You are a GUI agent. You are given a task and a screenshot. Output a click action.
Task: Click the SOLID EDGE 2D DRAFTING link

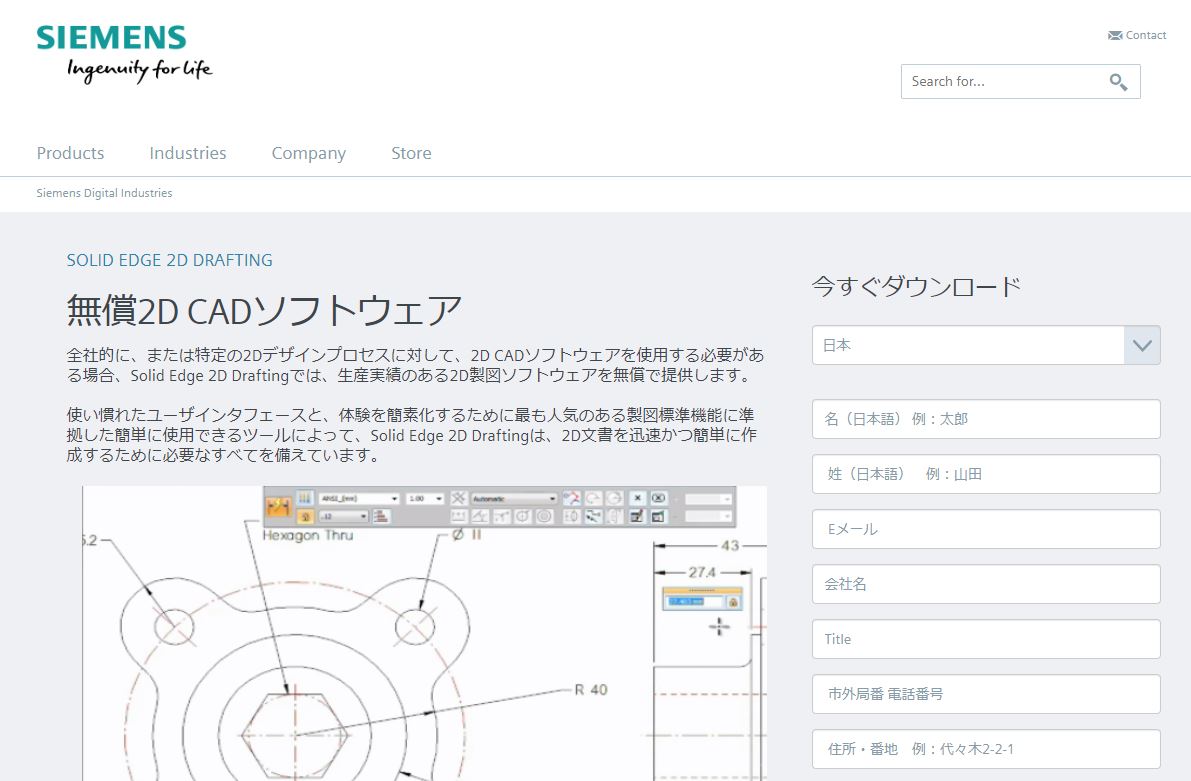169,260
